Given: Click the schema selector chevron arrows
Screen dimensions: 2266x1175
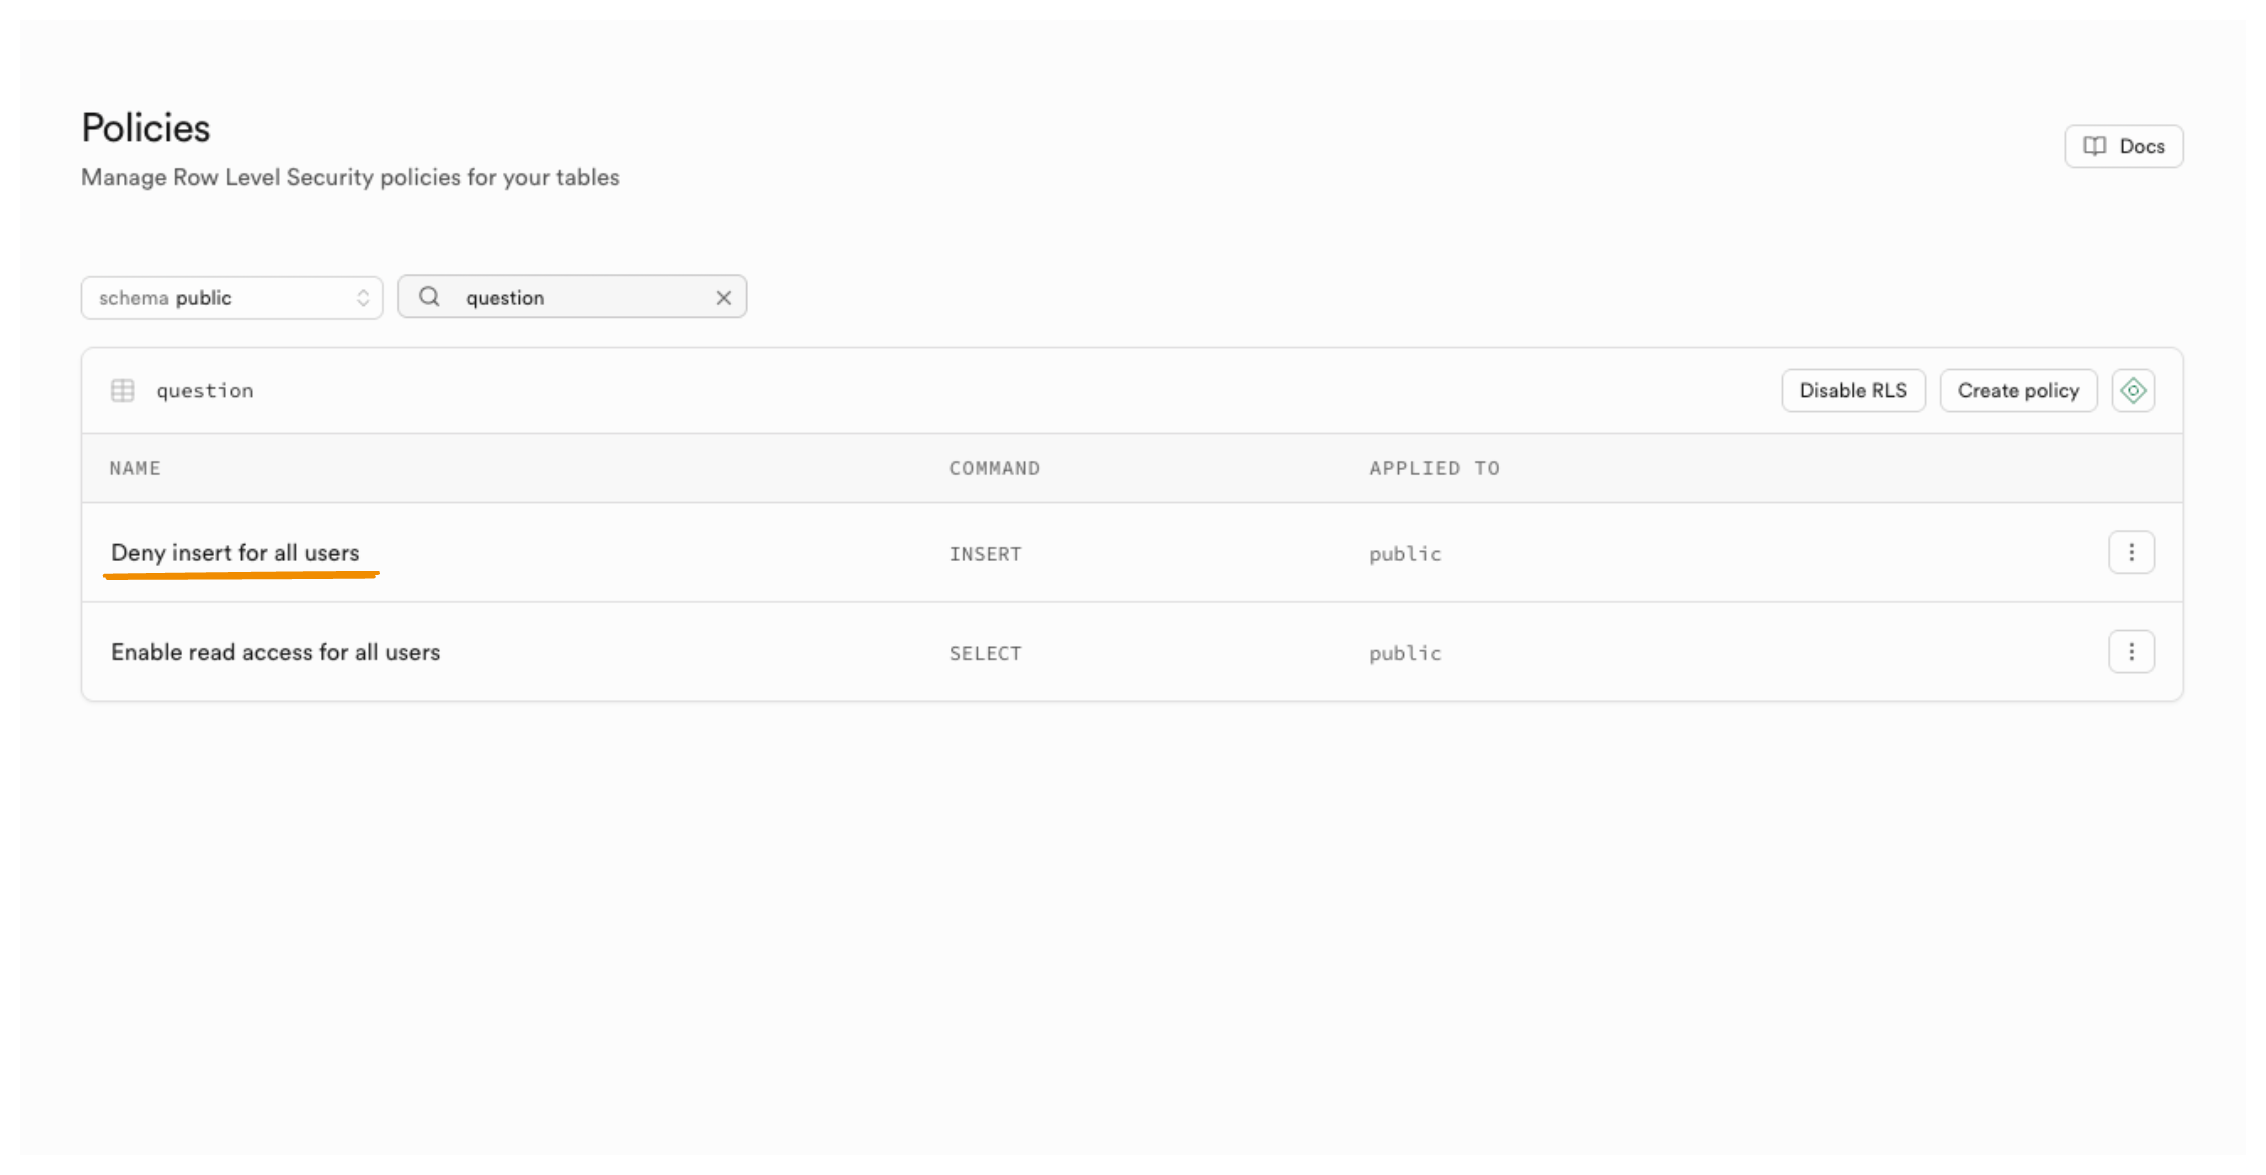Looking at the screenshot, I should 363,298.
